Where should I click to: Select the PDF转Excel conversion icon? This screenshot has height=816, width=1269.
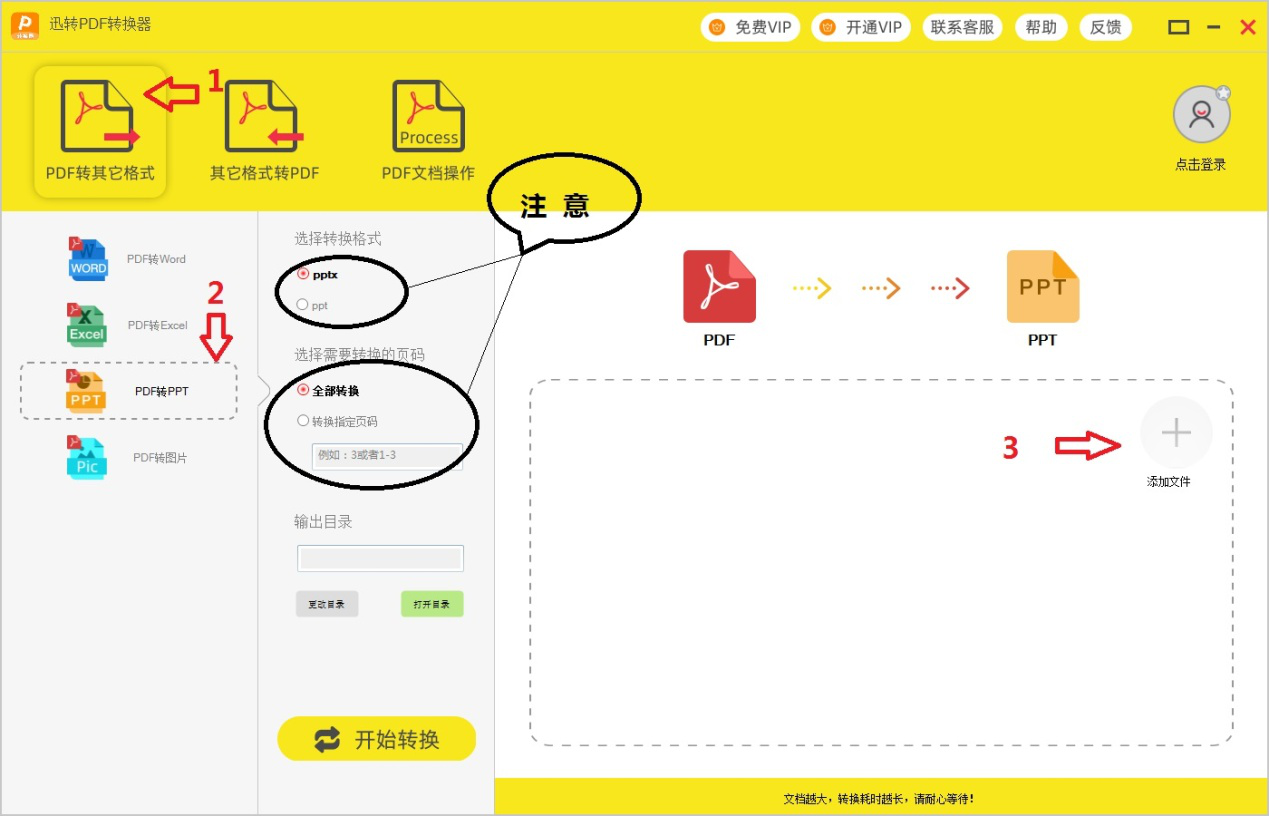[x=86, y=324]
